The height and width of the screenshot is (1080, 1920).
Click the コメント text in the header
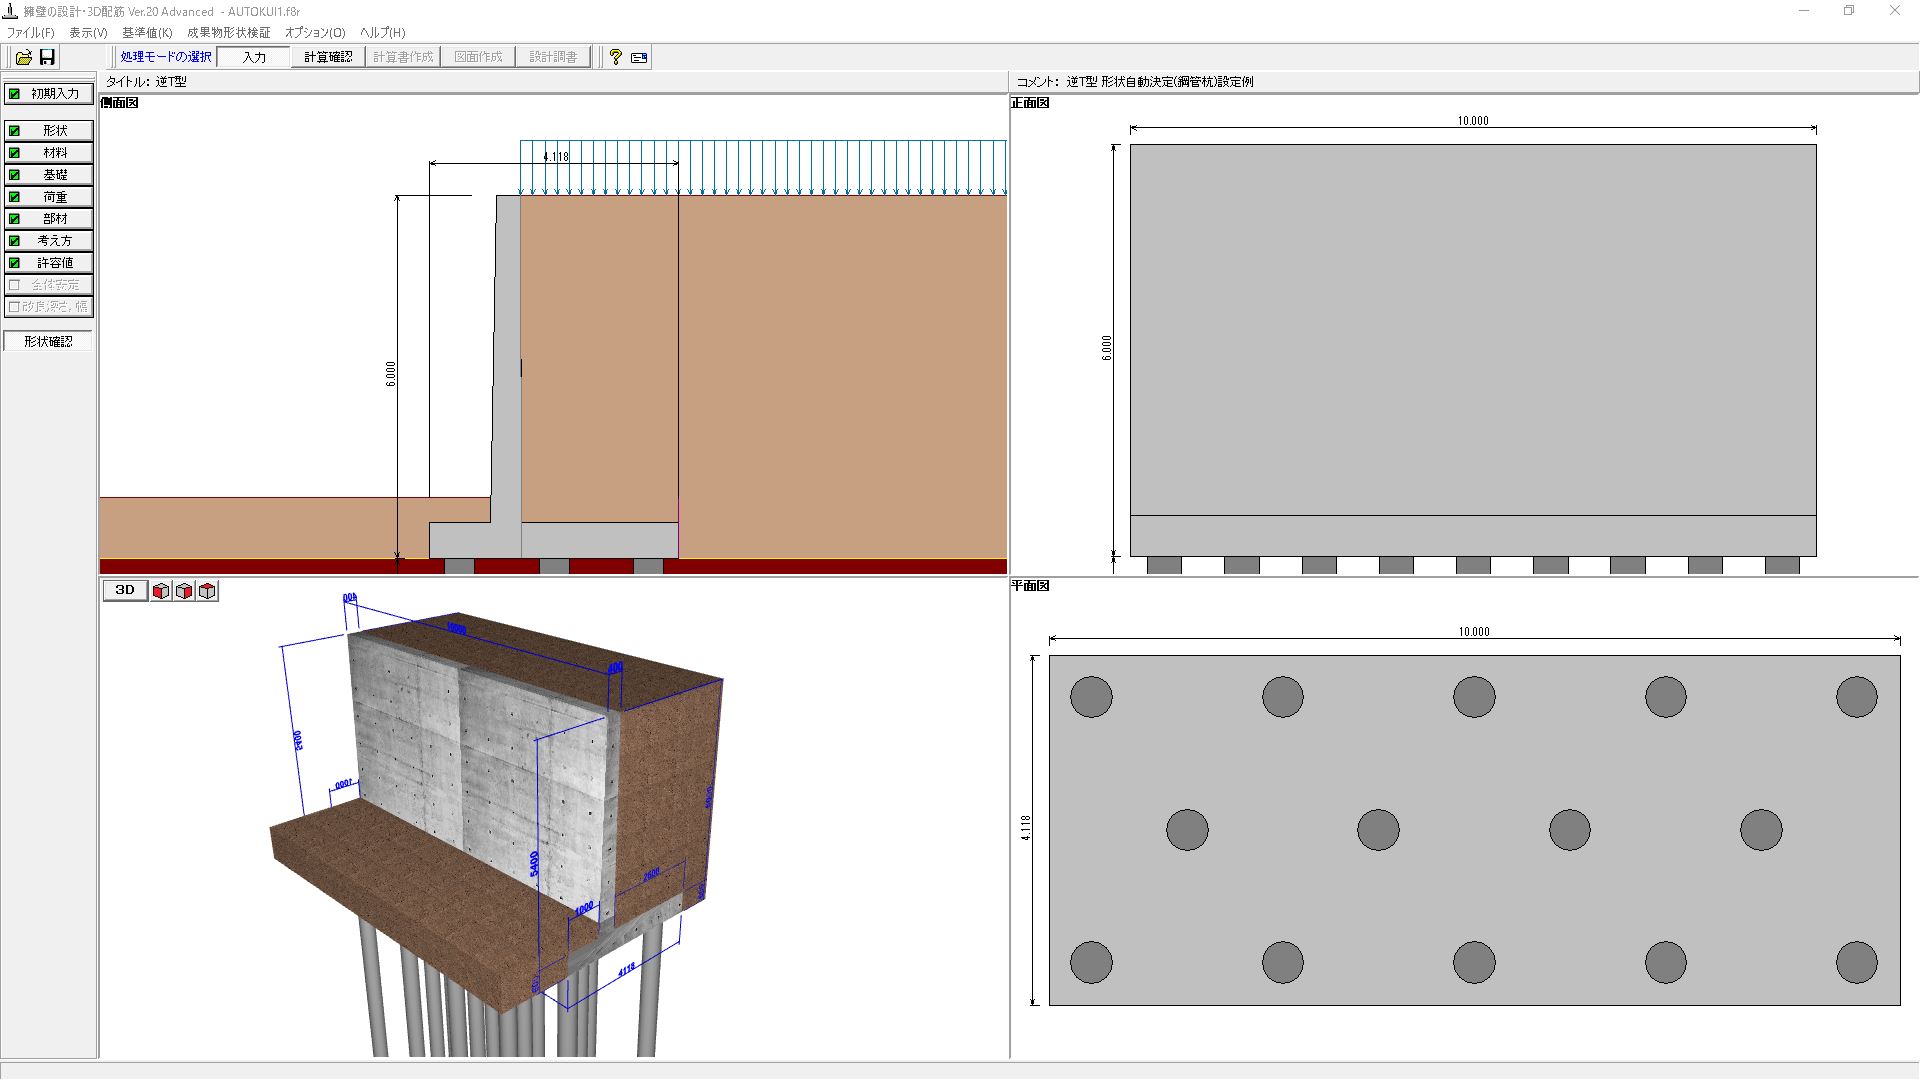1135,82
